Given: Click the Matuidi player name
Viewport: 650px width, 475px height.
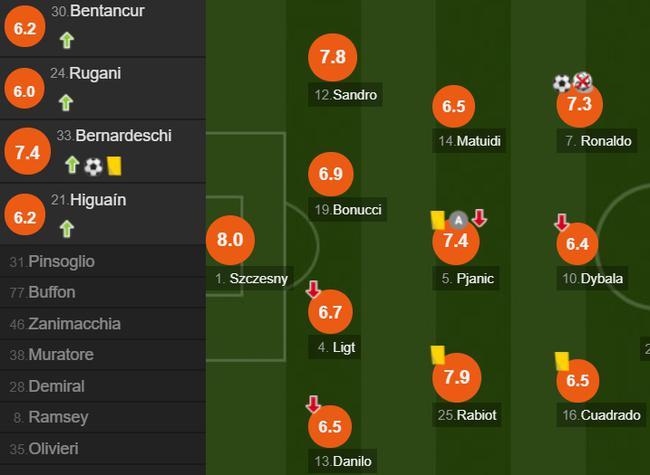Looking at the screenshot, I should pyautogui.click(x=469, y=141).
